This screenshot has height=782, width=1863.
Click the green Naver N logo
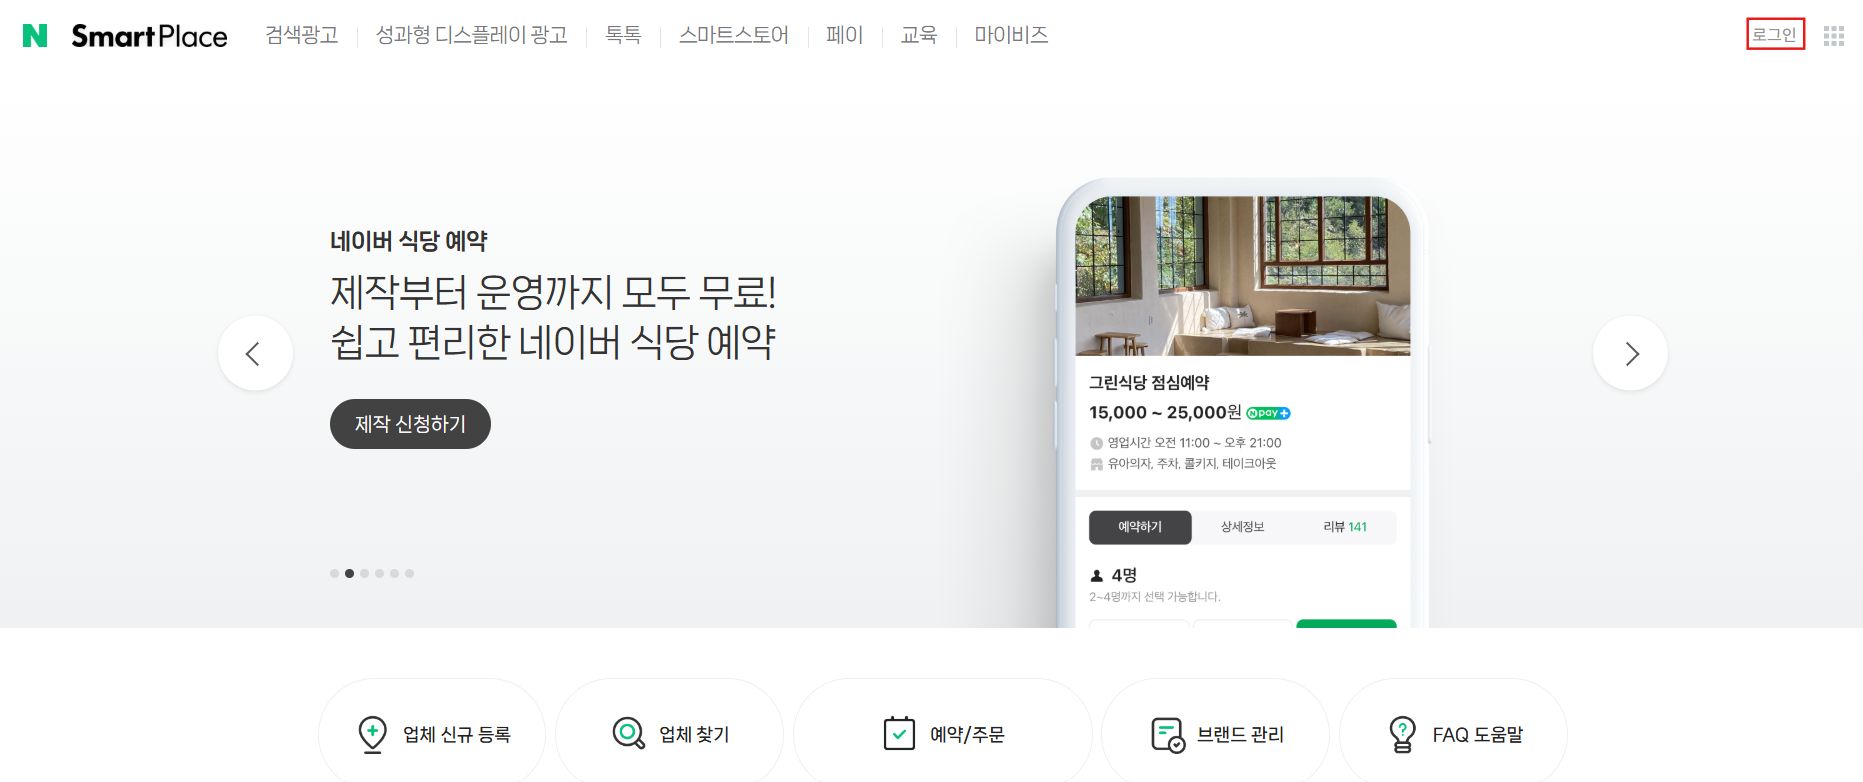tap(35, 36)
